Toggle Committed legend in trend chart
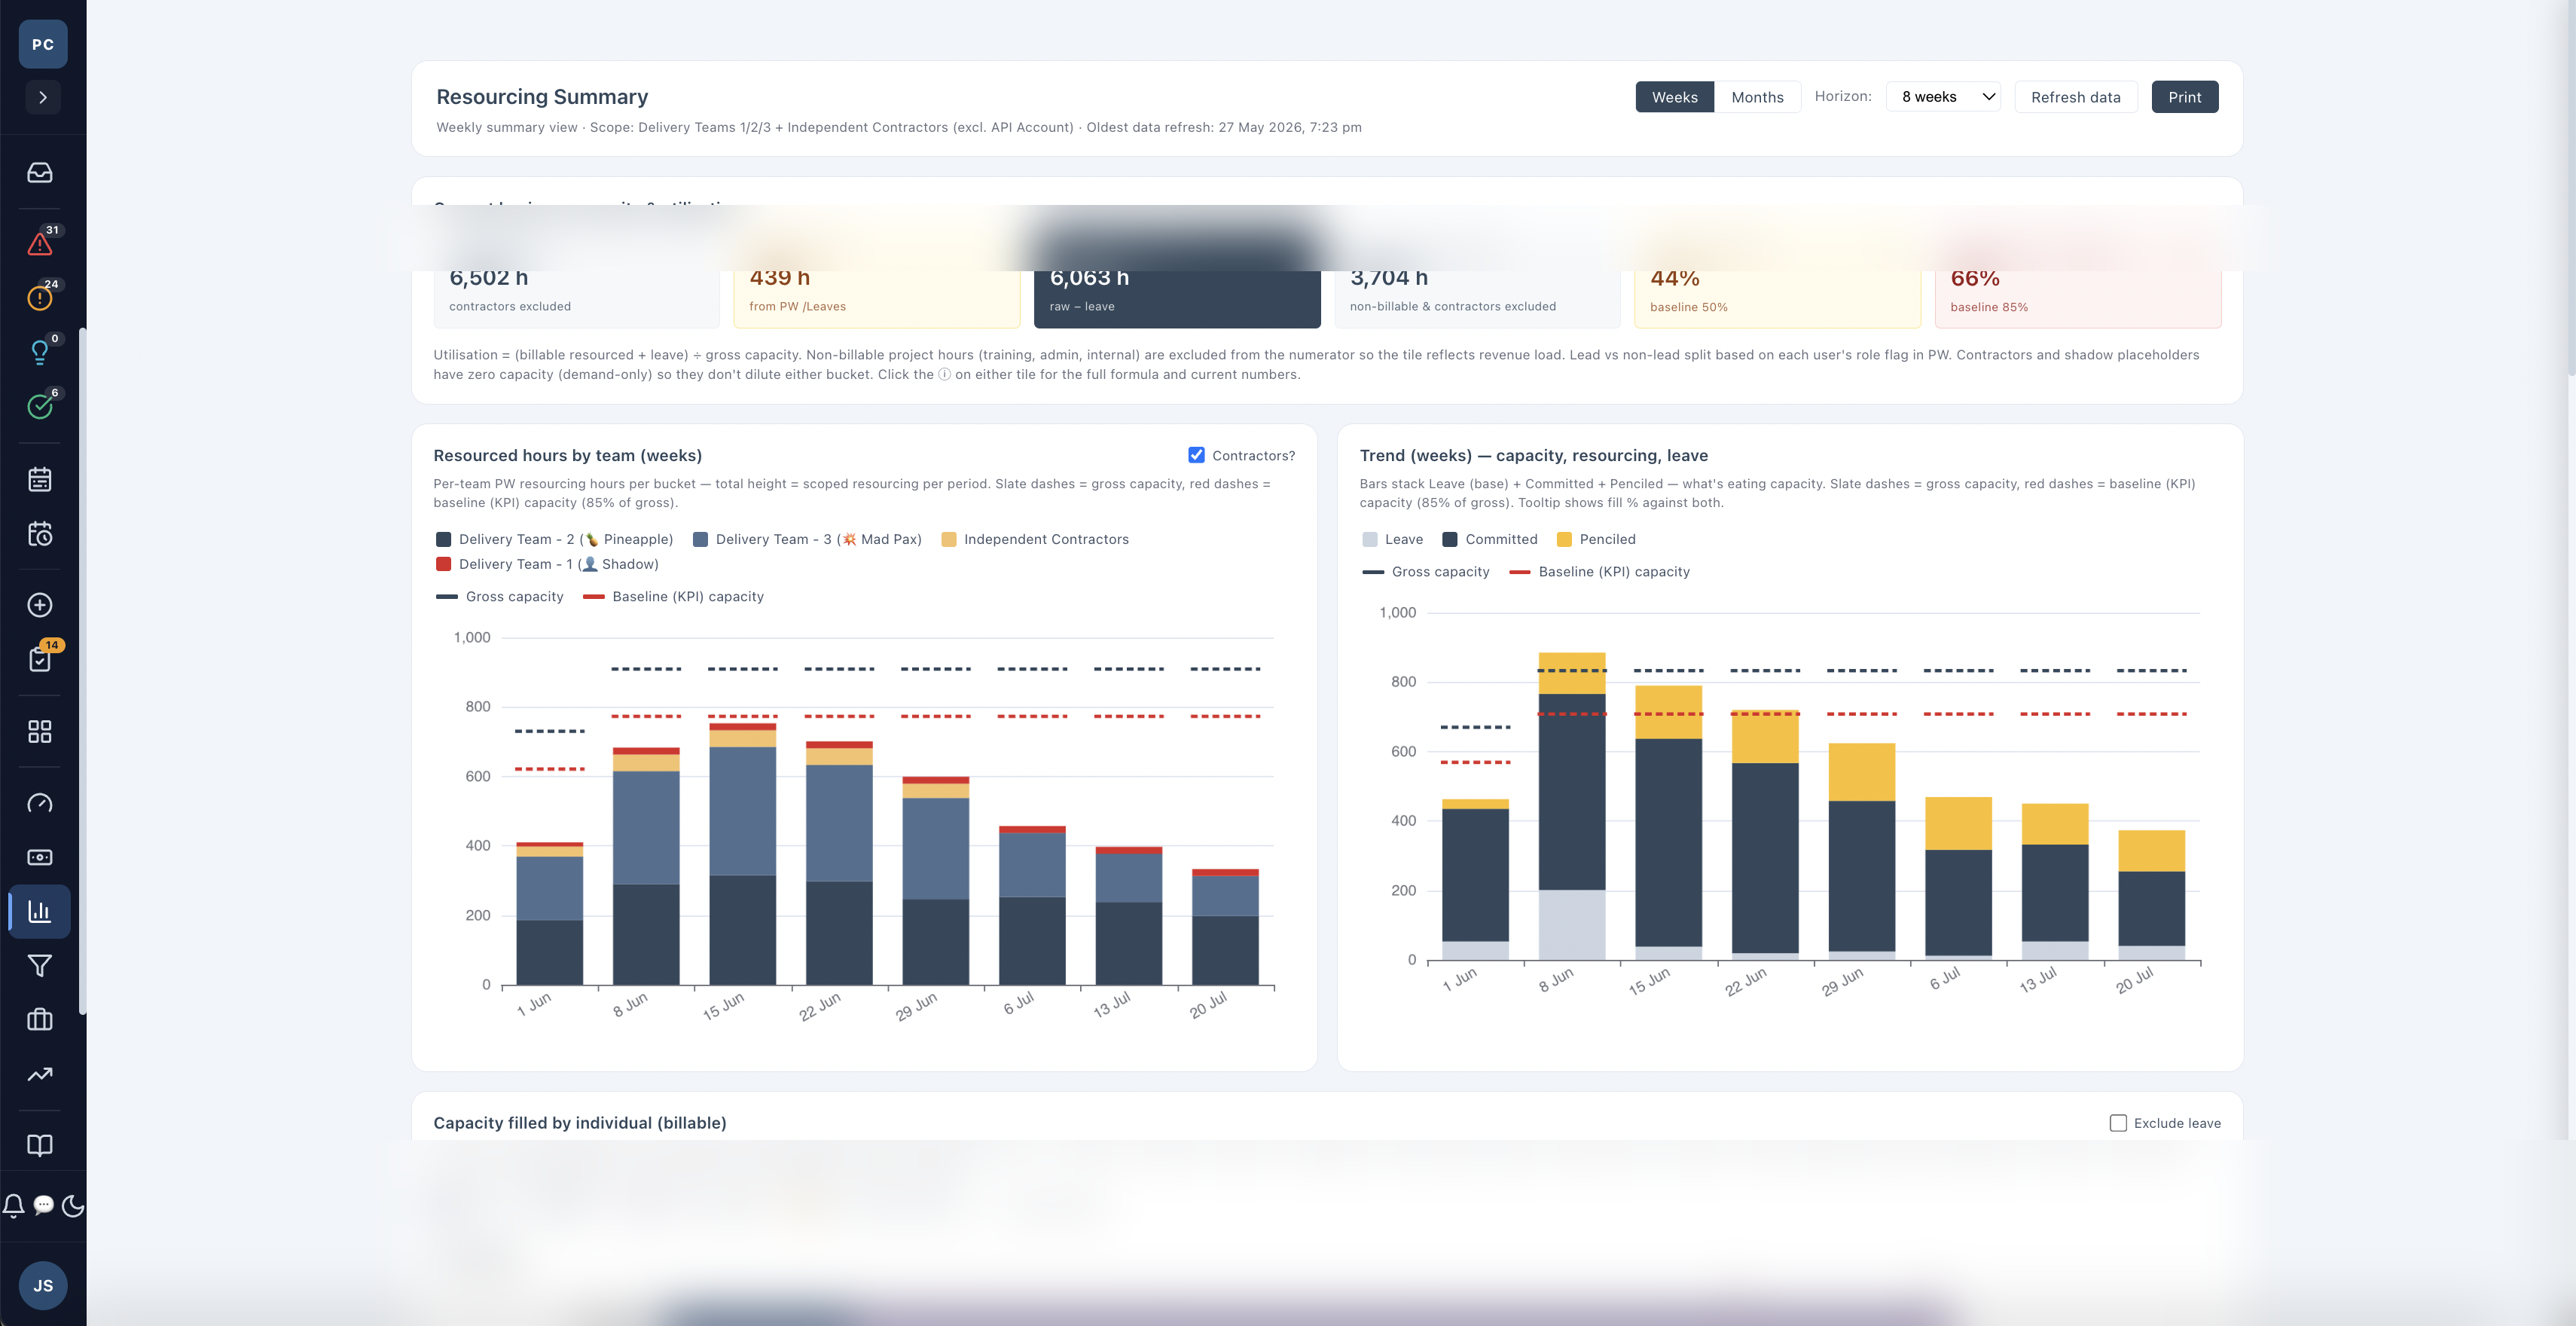 (x=1490, y=539)
